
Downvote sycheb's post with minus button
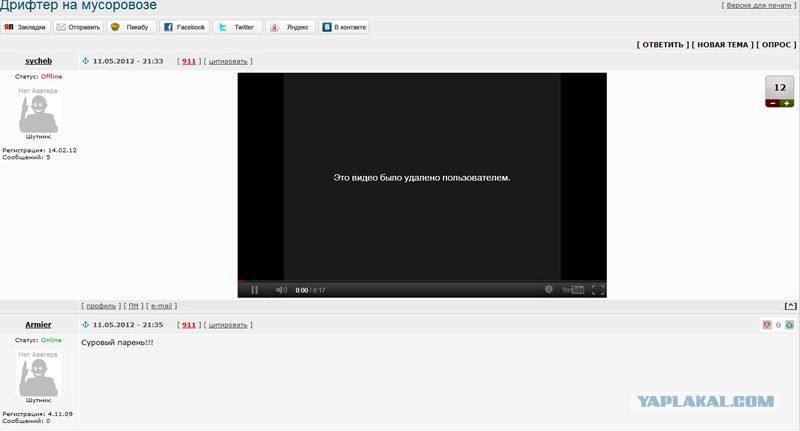tap(772, 103)
